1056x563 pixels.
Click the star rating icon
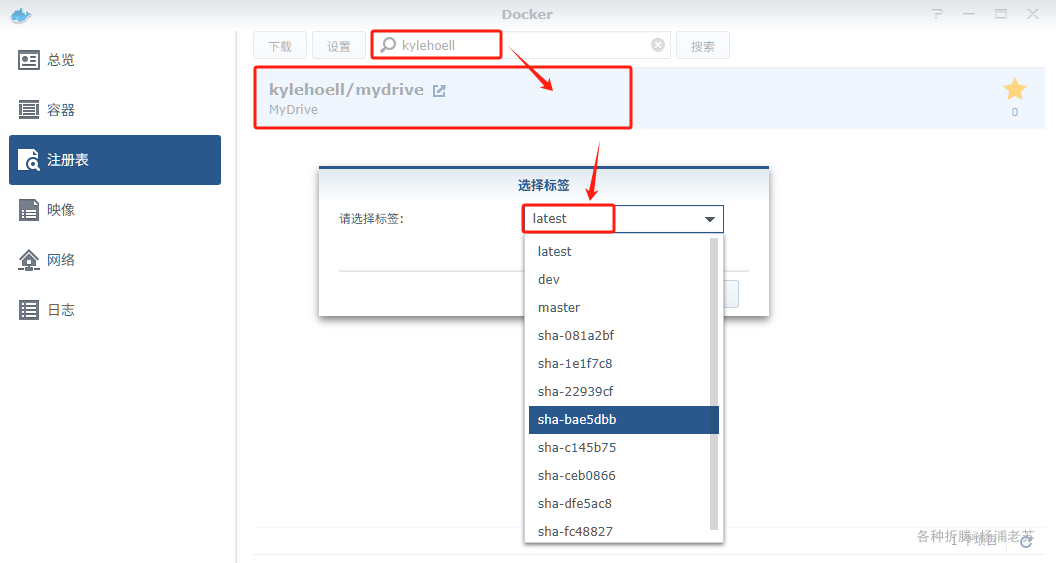click(x=1015, y=89)
